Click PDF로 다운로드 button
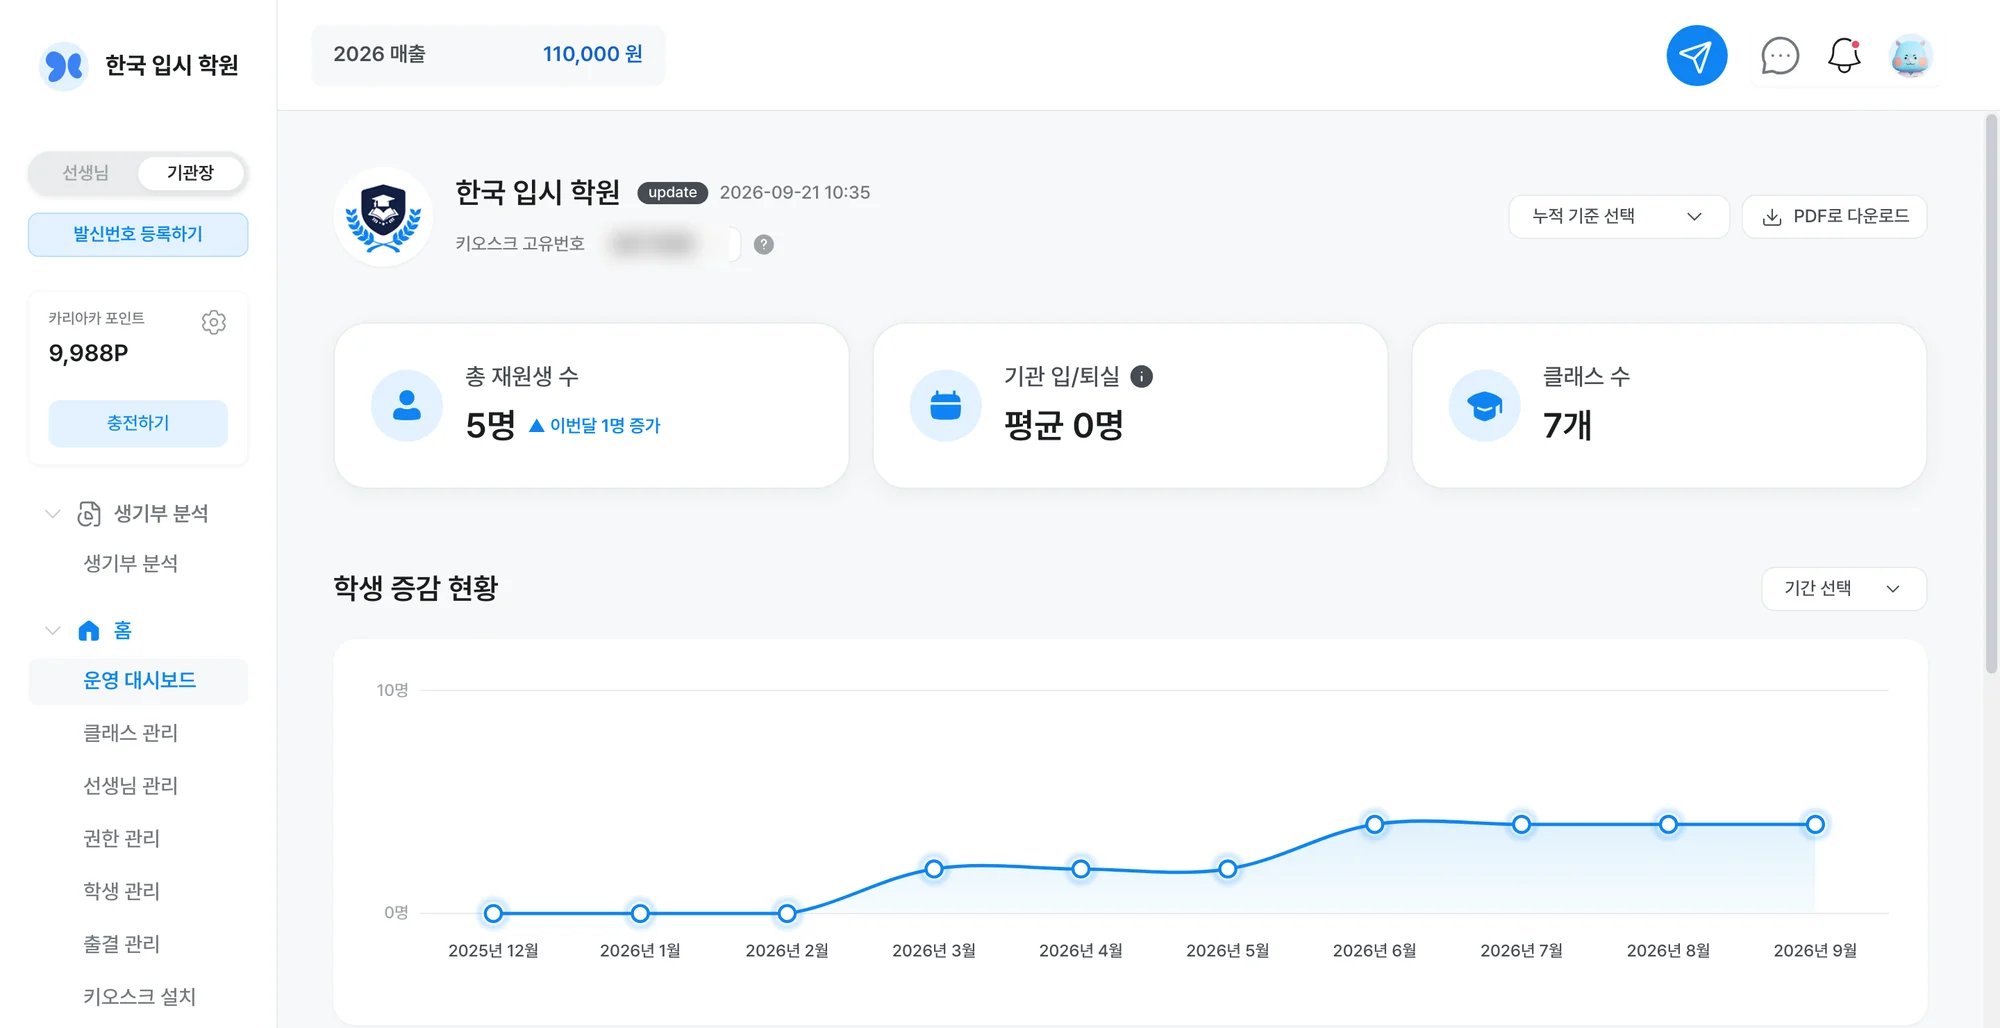 1834,216
